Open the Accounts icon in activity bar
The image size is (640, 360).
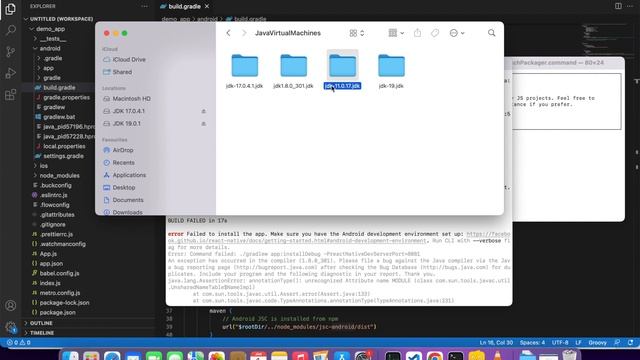pos(11,305)
